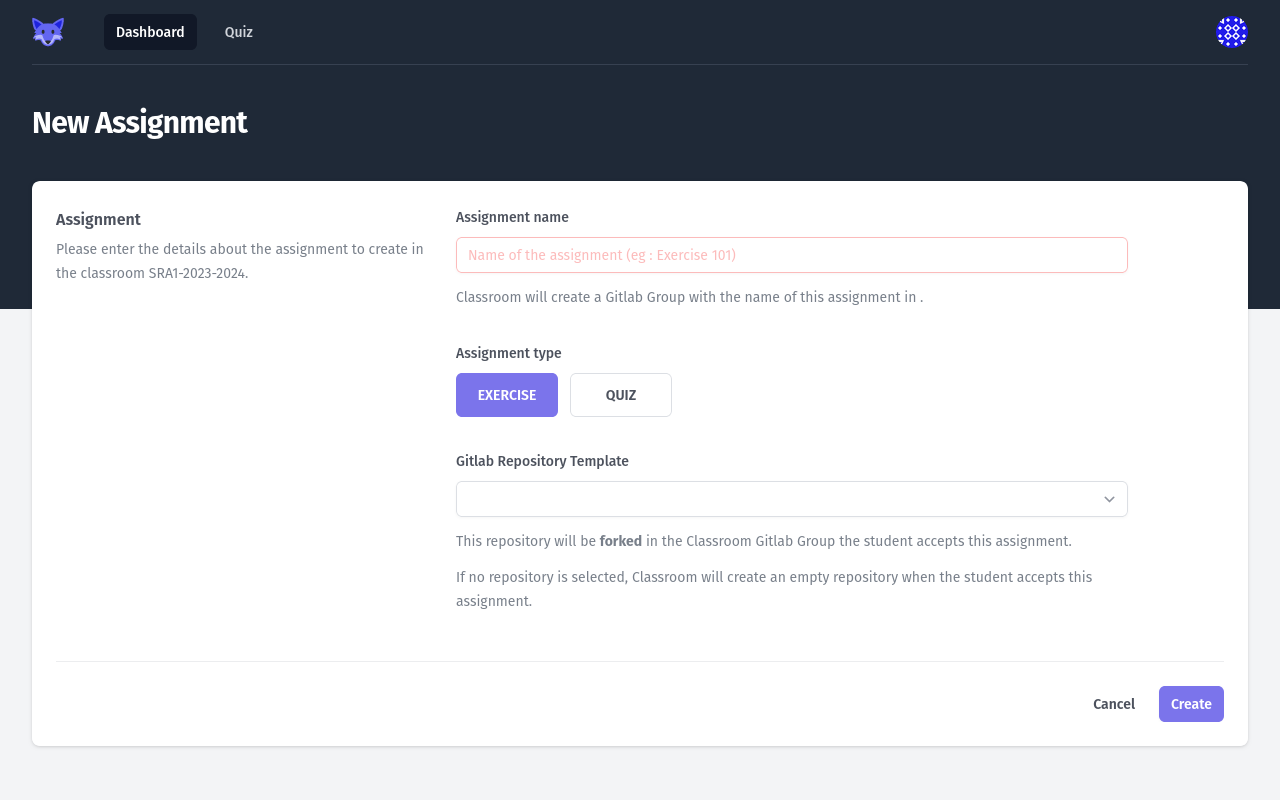Click the Assignment section heading
Viewport: 1280px width, 800px height.
pyautogui.click(x=98, y=219)
